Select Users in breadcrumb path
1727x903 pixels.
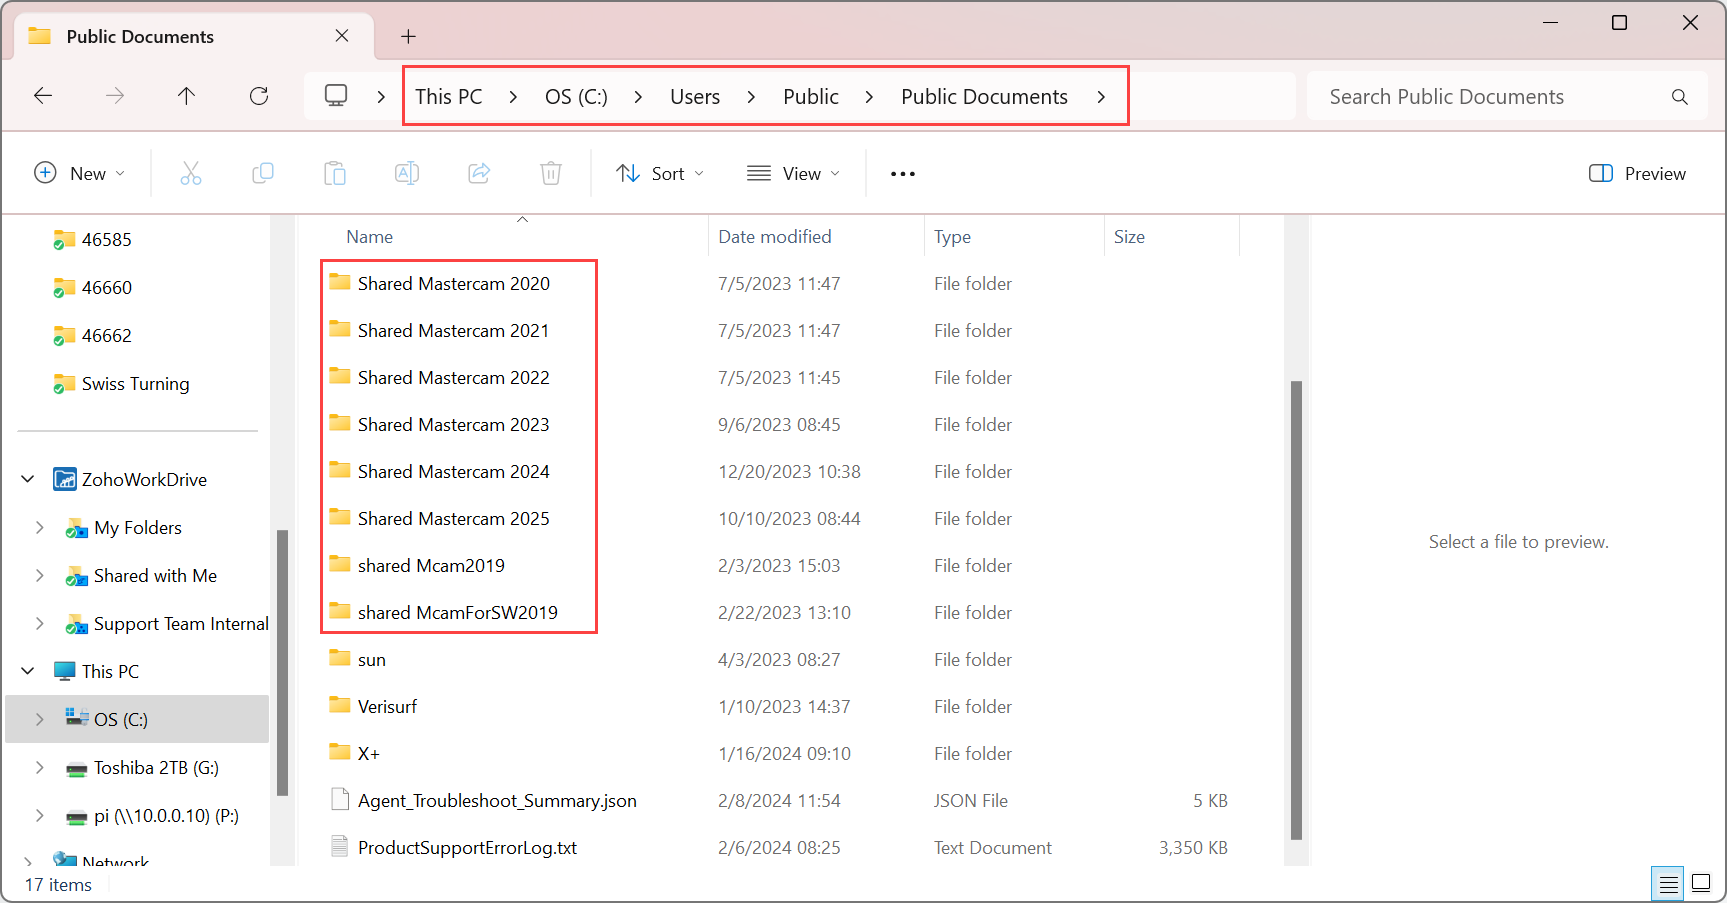tap(695, 97)
